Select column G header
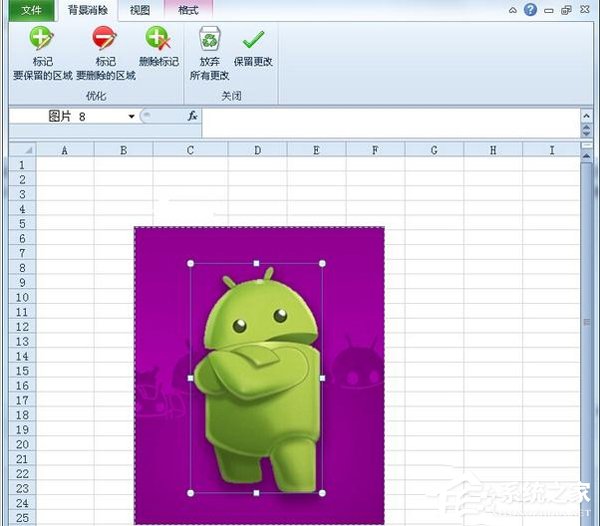 [434, 150]
